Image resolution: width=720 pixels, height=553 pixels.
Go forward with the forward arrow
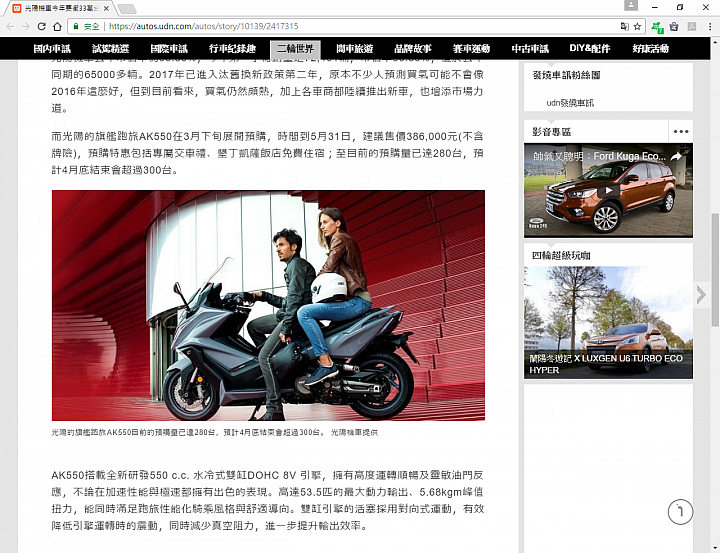[x=25, y=26]
